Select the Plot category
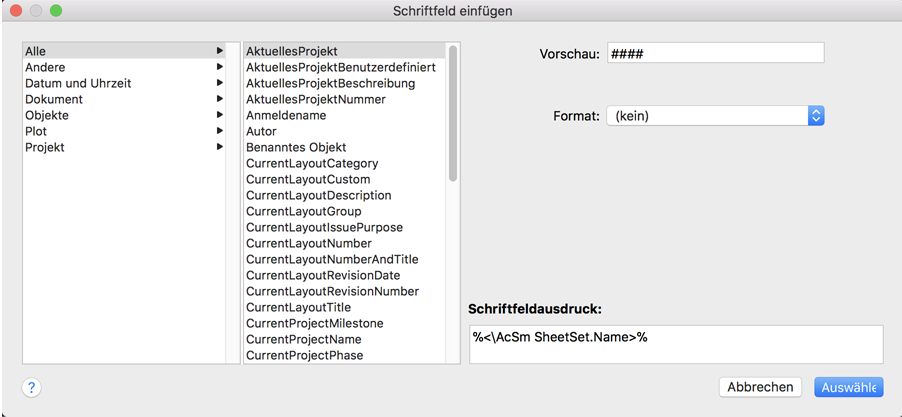The width and height of the screenshot is (902, 417). point(36,131)
